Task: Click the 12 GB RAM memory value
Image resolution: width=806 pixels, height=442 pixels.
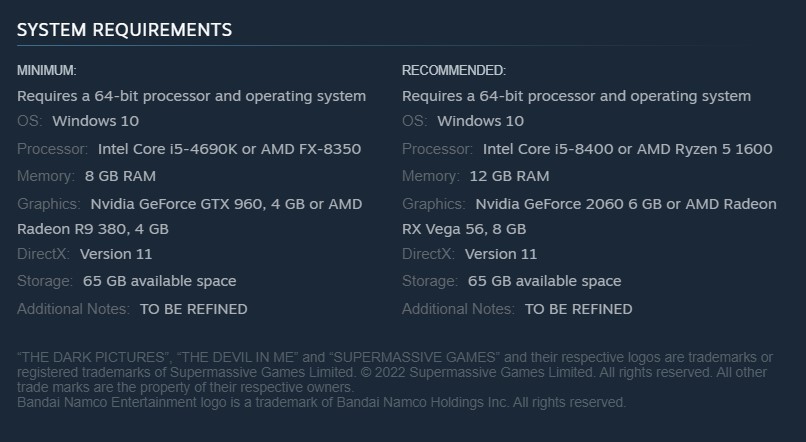Action: pos(509,176)
